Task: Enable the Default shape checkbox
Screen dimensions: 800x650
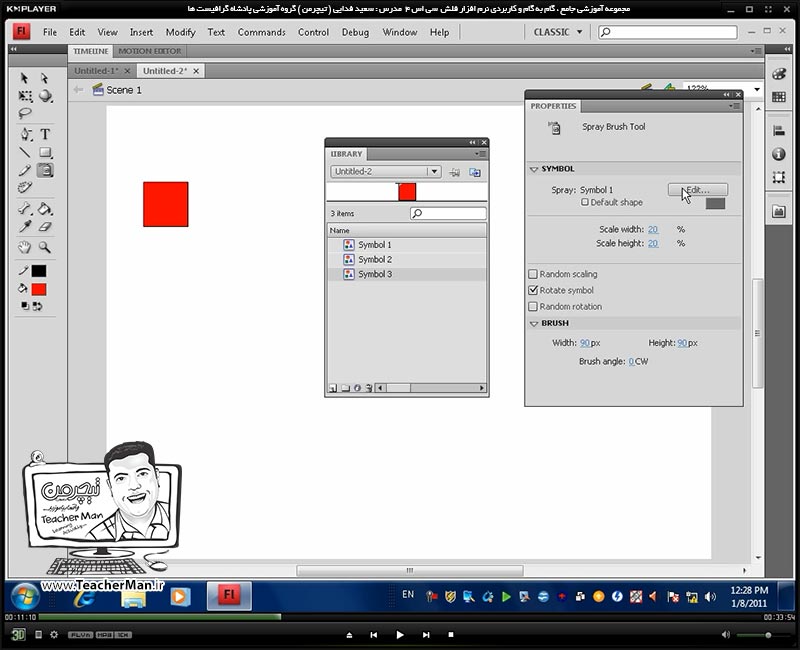Action: pos(585,202)
